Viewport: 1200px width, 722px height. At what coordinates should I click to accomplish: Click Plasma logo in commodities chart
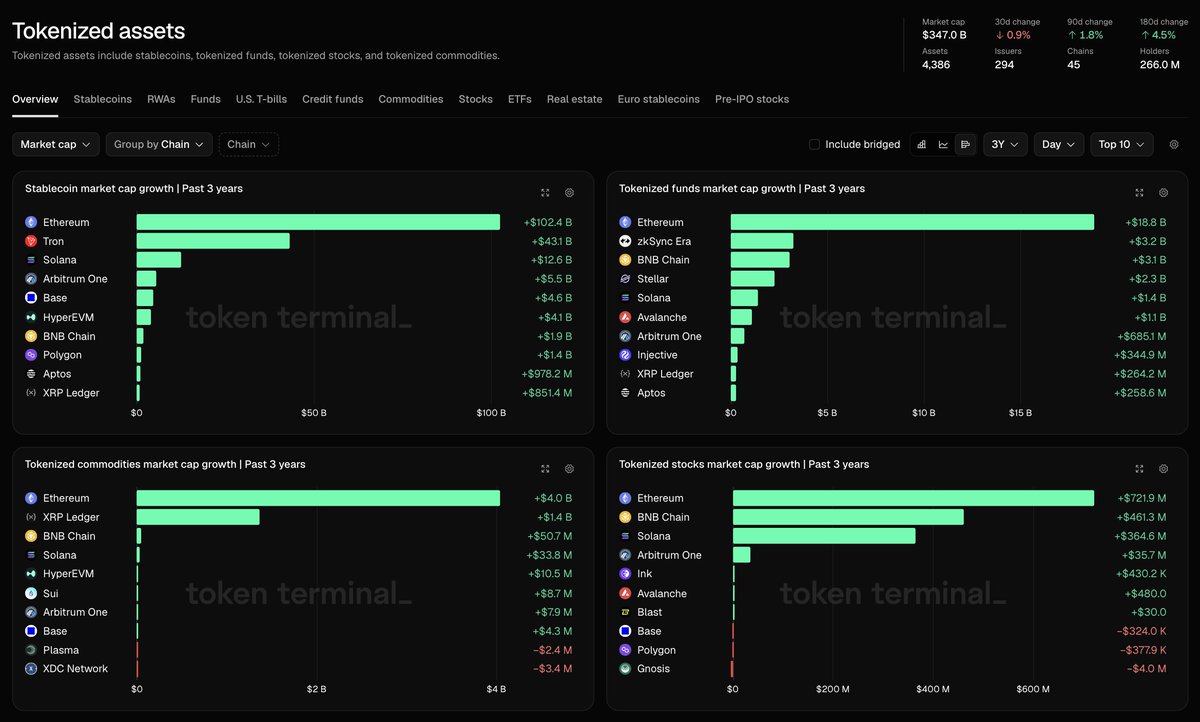[x=31, y=650]
